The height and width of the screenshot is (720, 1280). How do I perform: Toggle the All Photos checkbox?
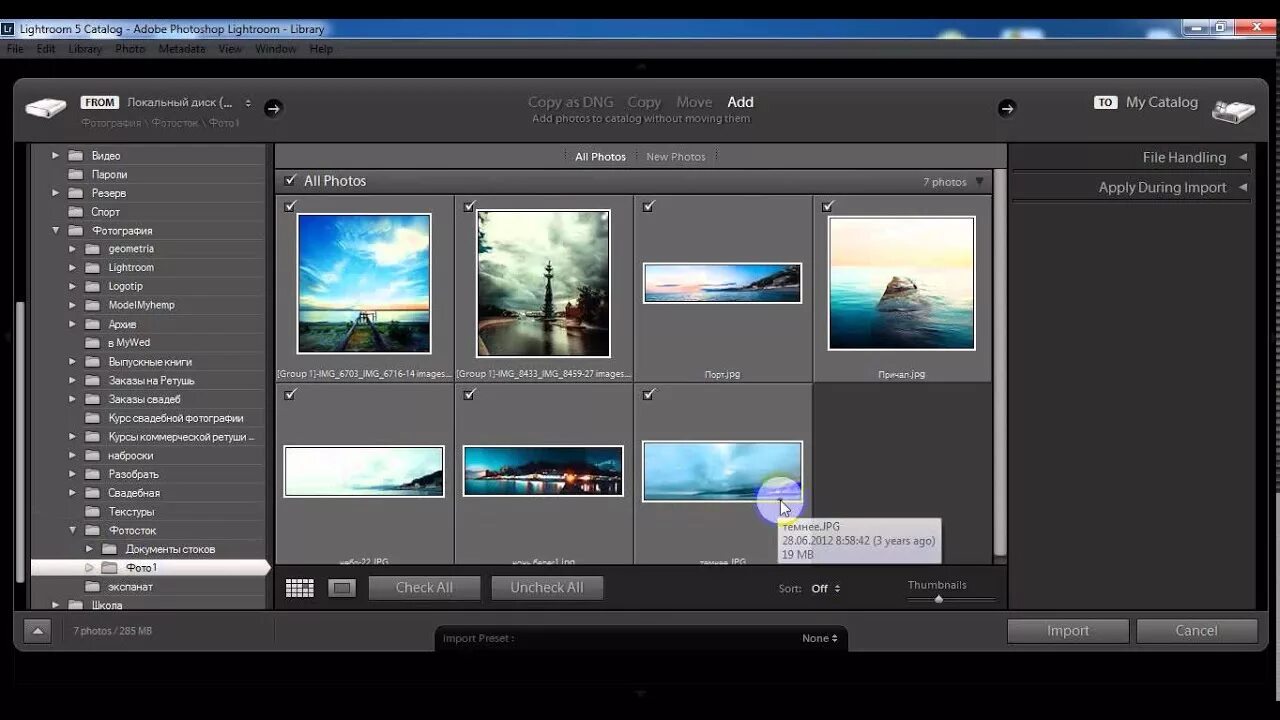click(290, 181)
